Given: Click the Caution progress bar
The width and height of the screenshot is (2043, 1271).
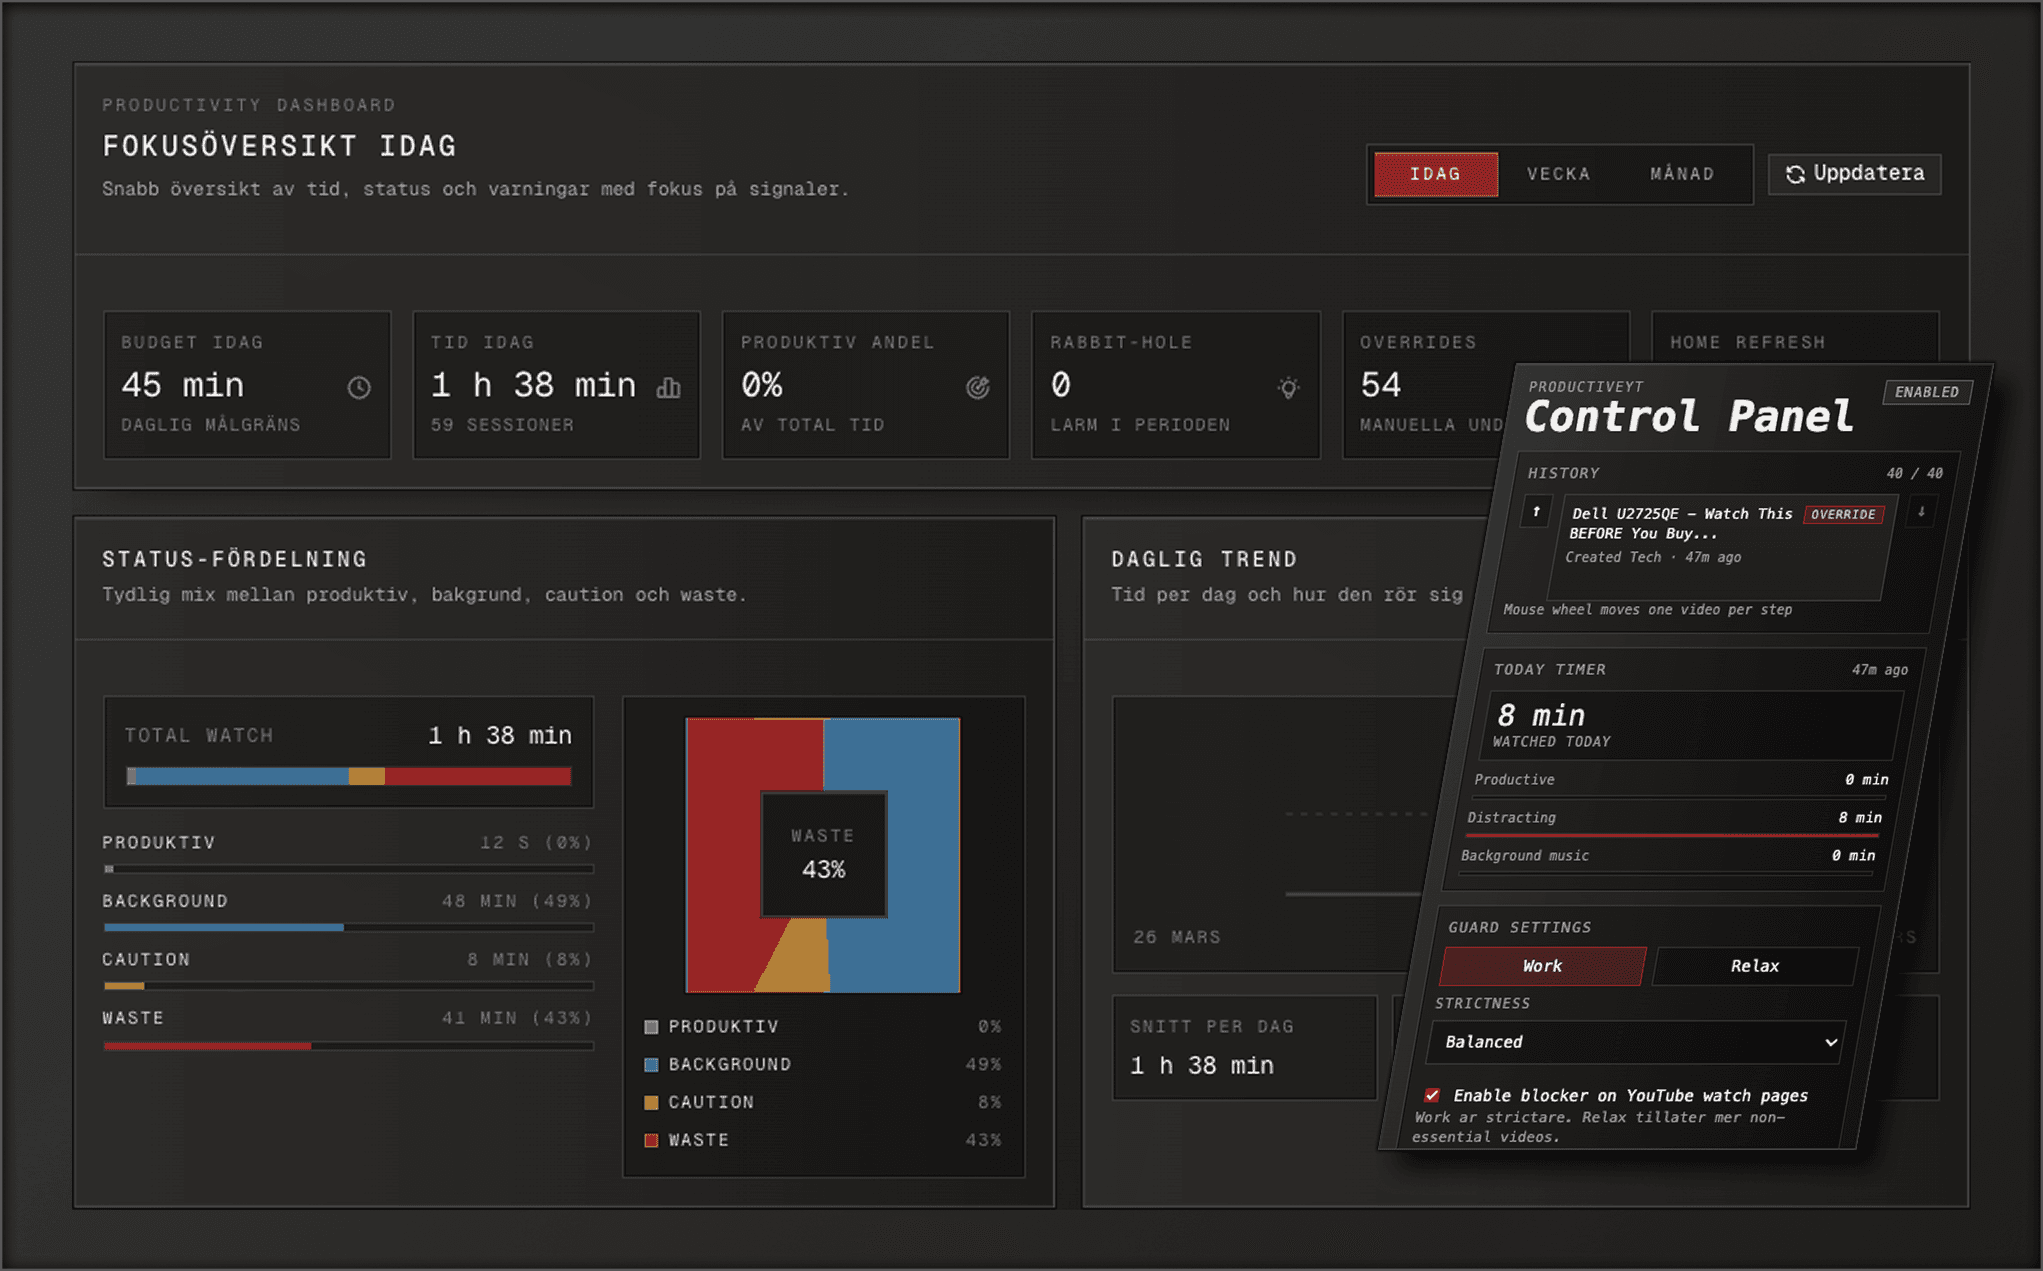Looking at the screenshot, I should click(x=348, y=986).
